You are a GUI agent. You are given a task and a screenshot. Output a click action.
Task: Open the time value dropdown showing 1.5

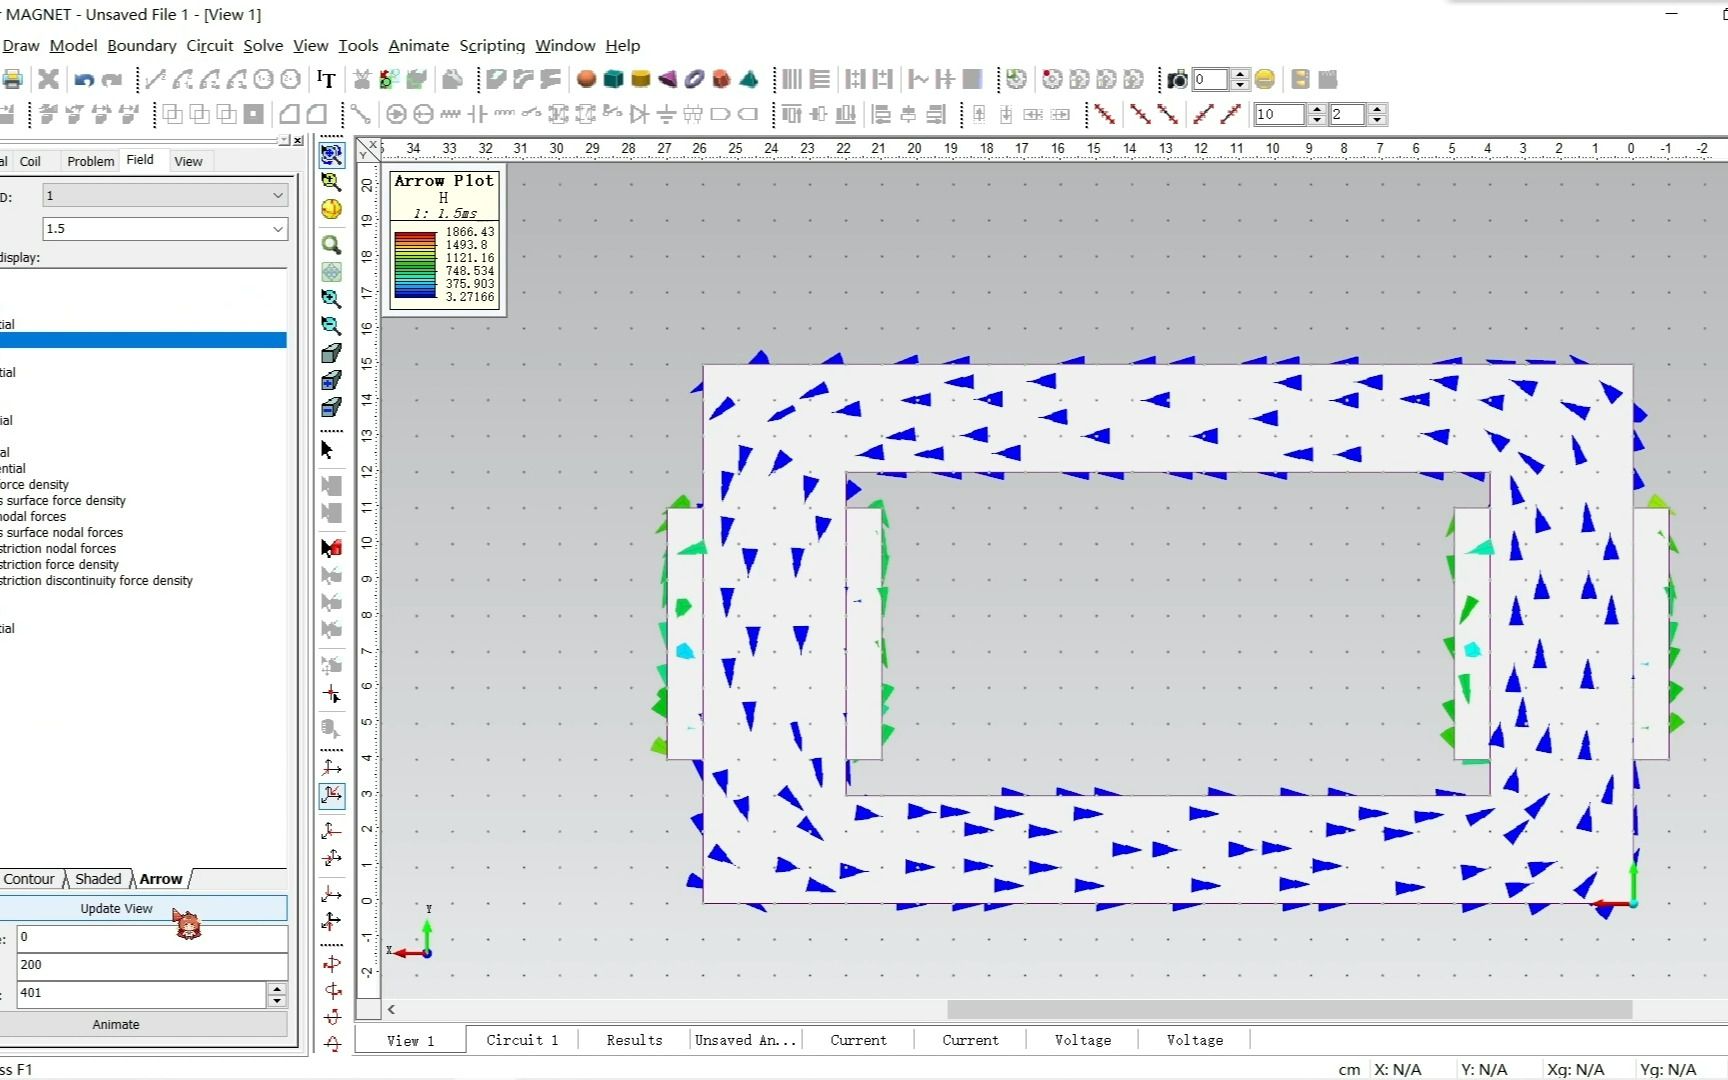pos(278,229)
